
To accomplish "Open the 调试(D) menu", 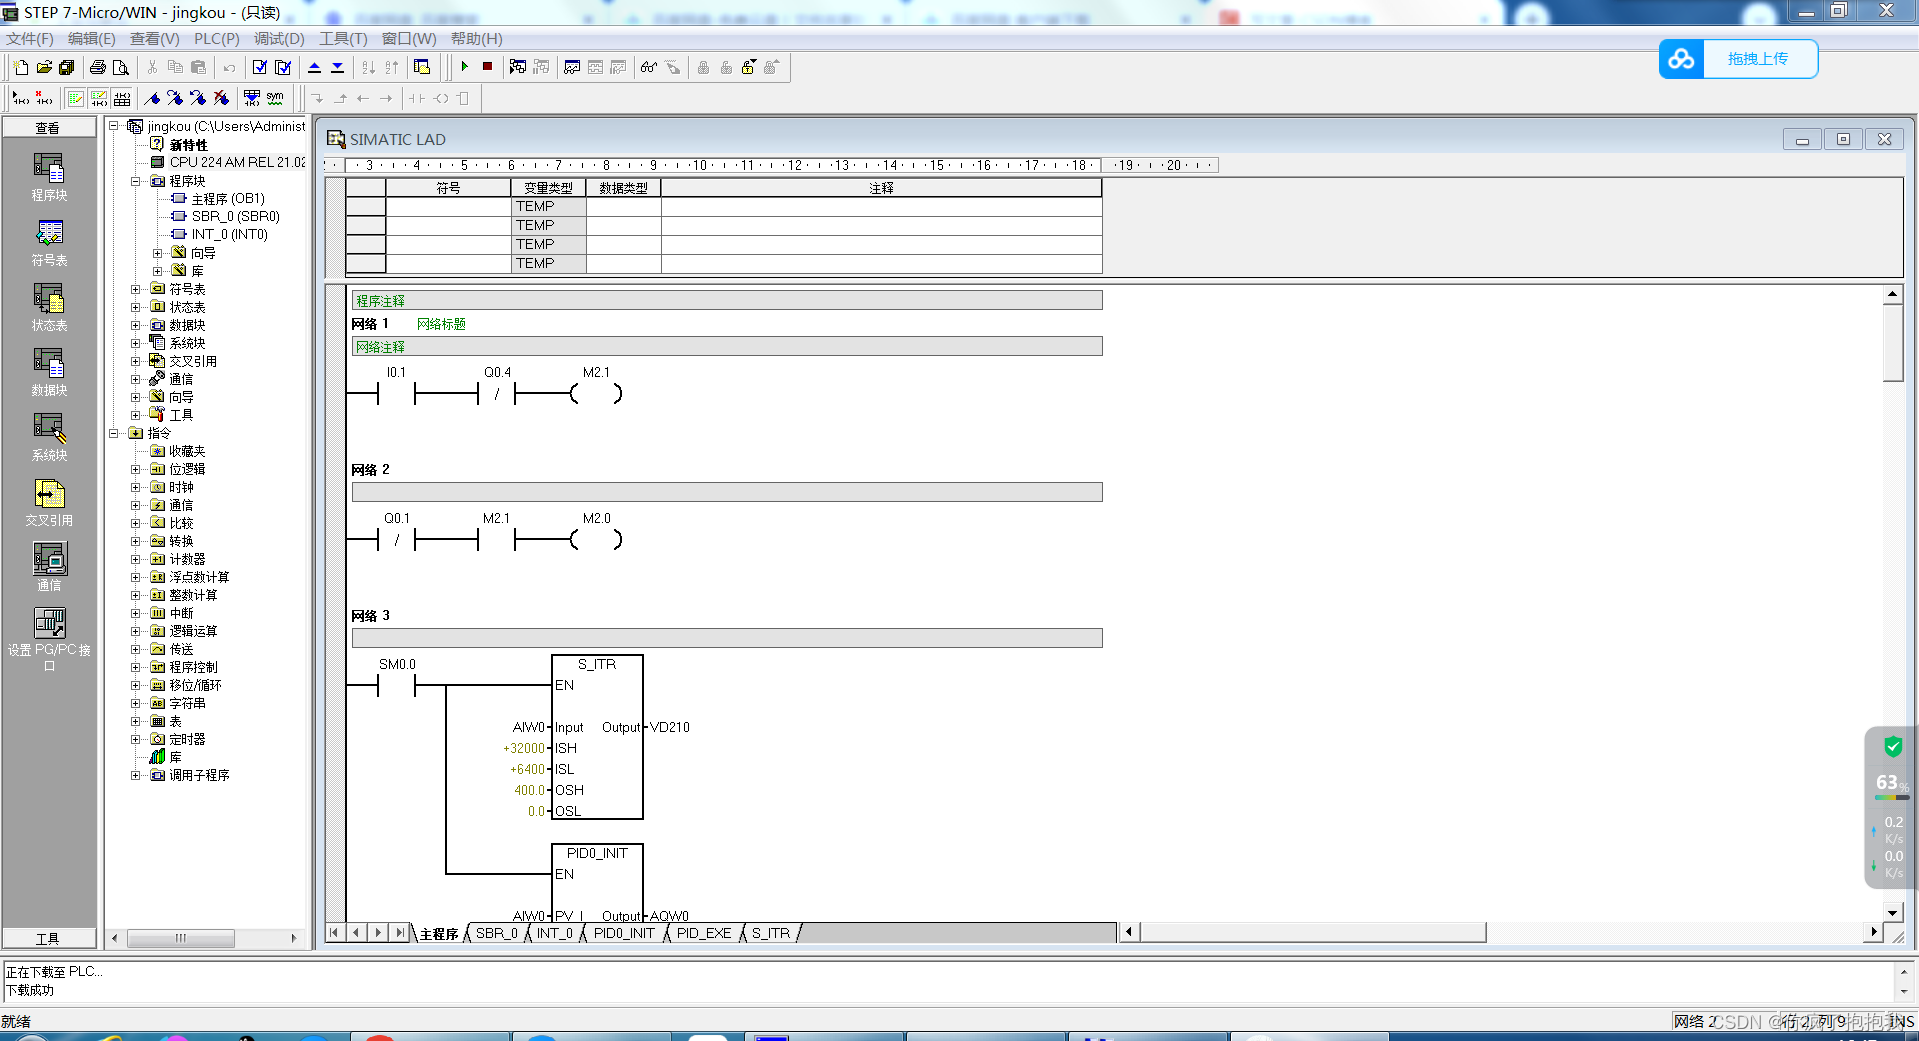I will tap(279, 38).
